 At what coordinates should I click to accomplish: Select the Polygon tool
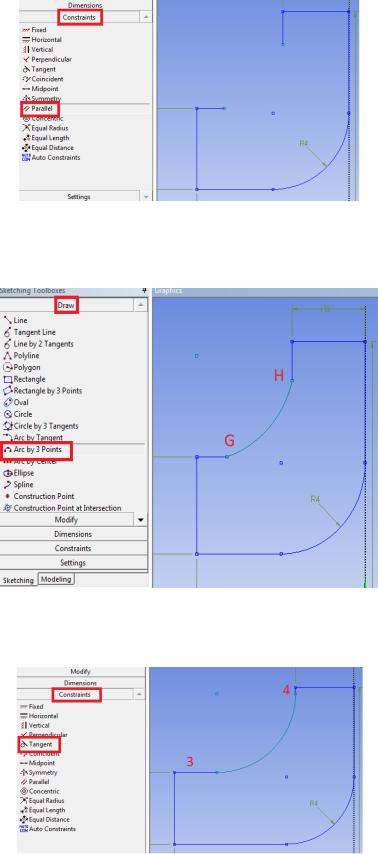(x=22, y=368)
